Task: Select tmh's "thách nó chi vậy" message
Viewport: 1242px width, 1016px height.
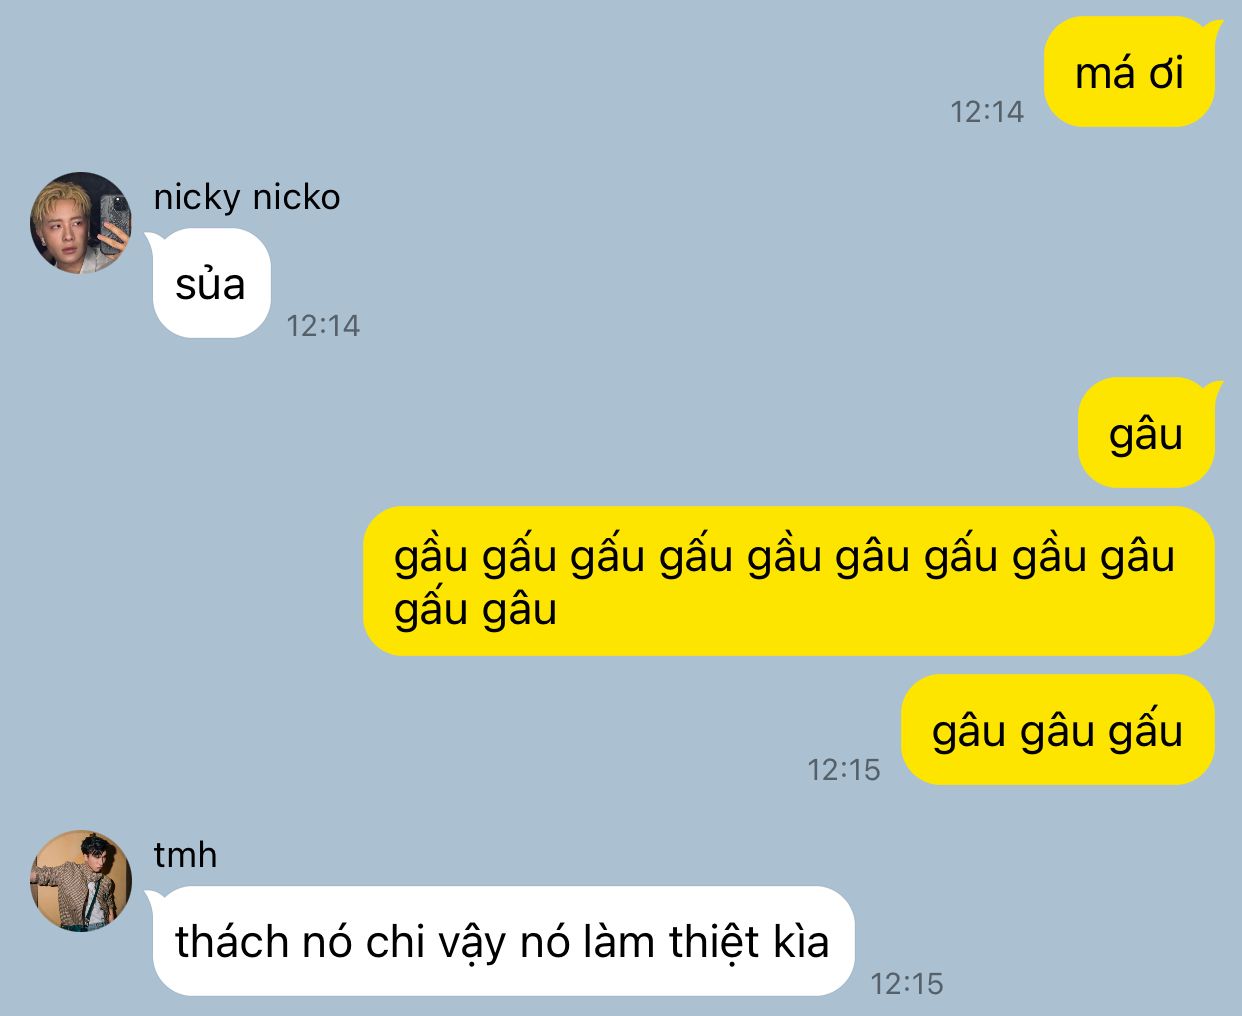Action: tap(502, 941)
